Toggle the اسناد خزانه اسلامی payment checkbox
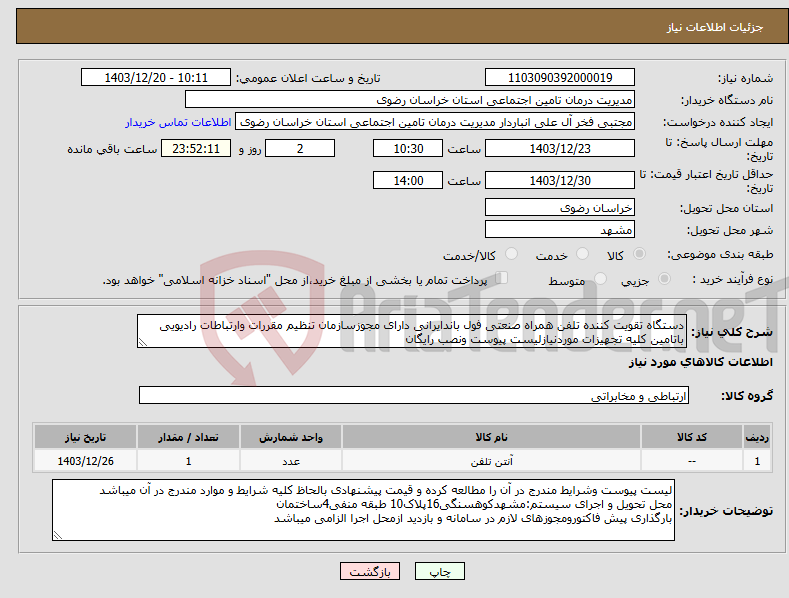This screenshot has height=598, width=789. (501, 278)
